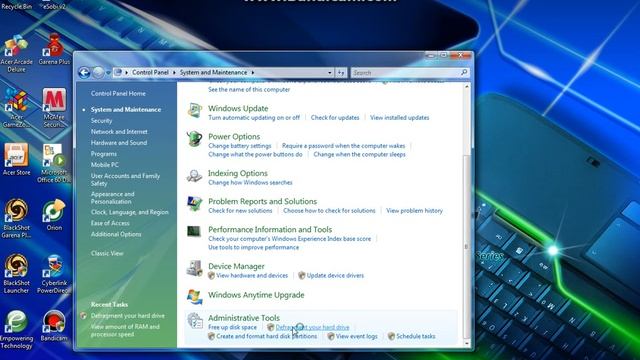640x360 pixels.
Task: Open Acer GameZone desktop shortcut
Action: click(x=16, y=108)
